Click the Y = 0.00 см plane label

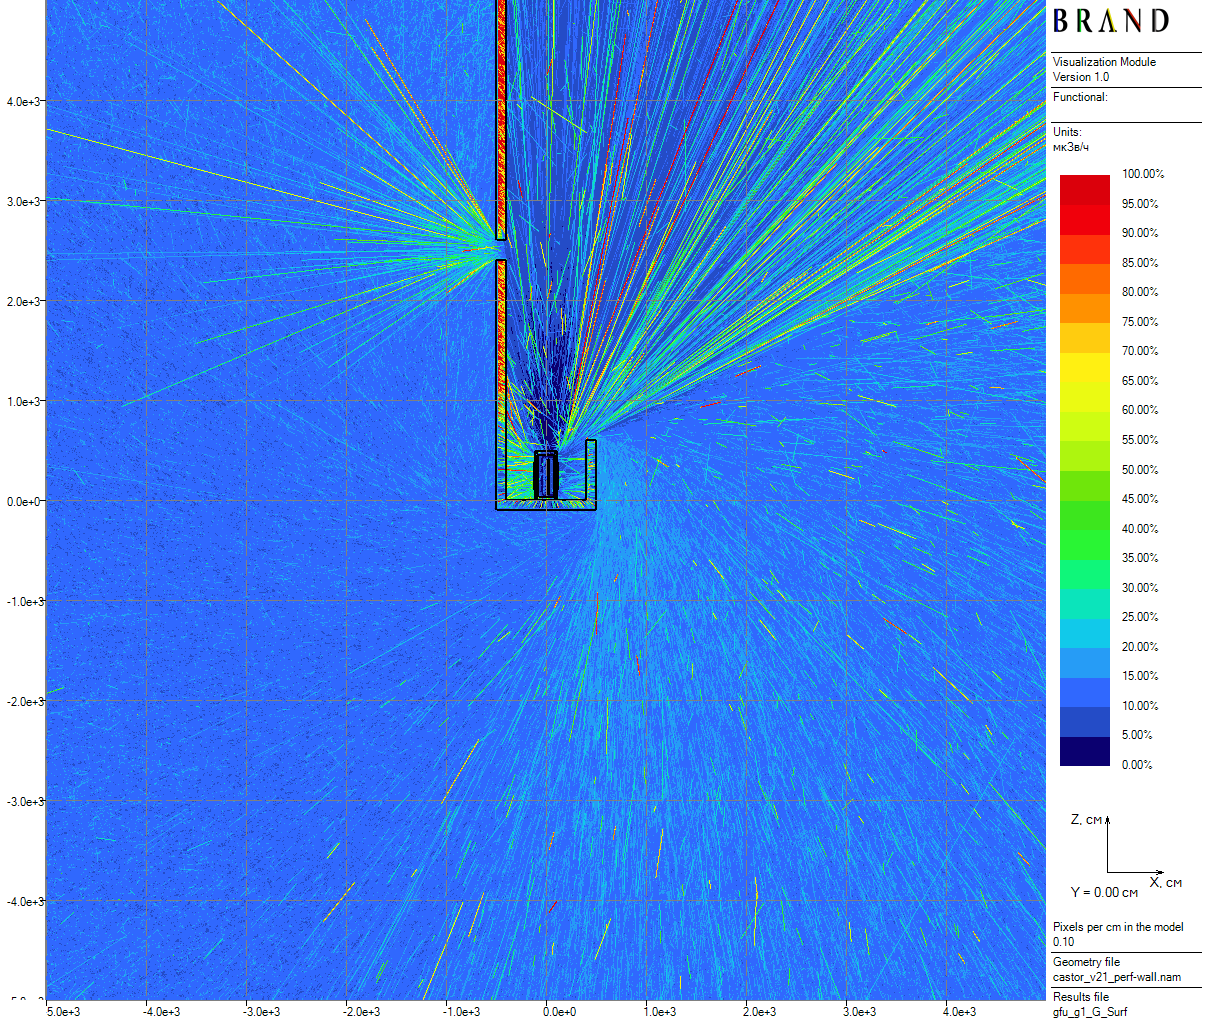(x=1104, y=892)
